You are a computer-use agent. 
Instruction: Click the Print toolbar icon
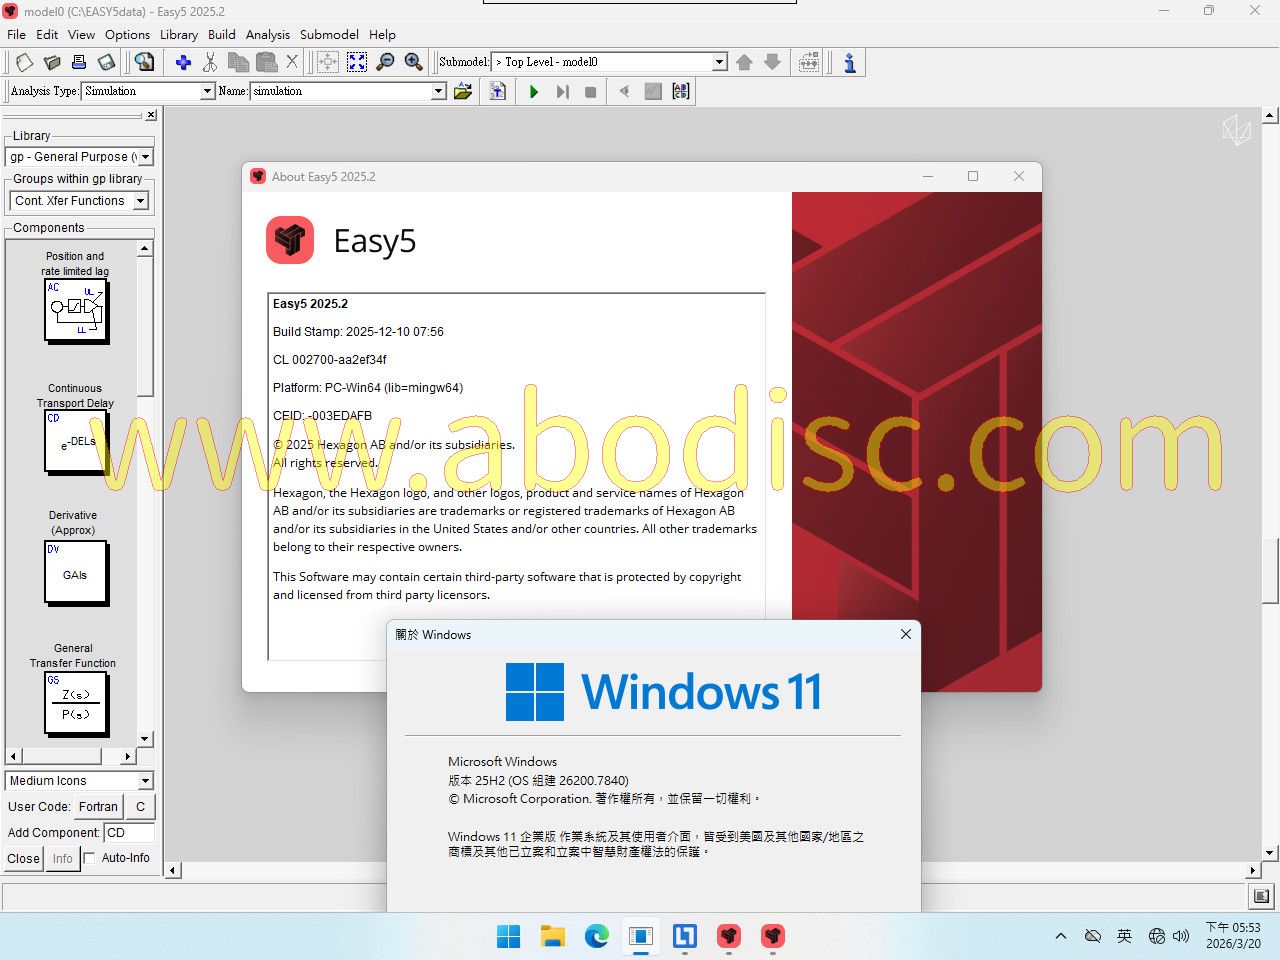click(x=79, y=62)
